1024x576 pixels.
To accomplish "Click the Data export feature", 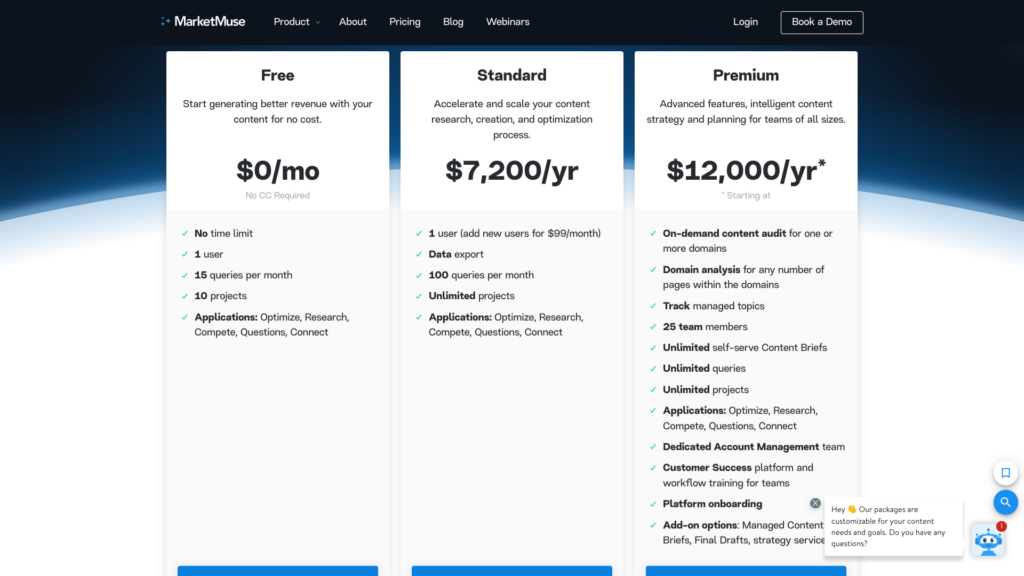I will pos(456,254).
